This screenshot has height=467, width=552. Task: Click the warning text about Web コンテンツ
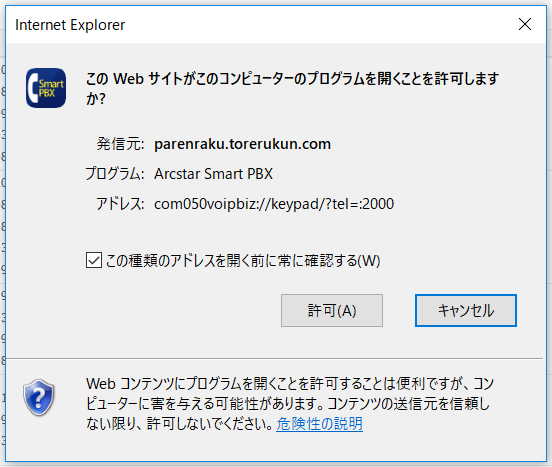(290, 403)
